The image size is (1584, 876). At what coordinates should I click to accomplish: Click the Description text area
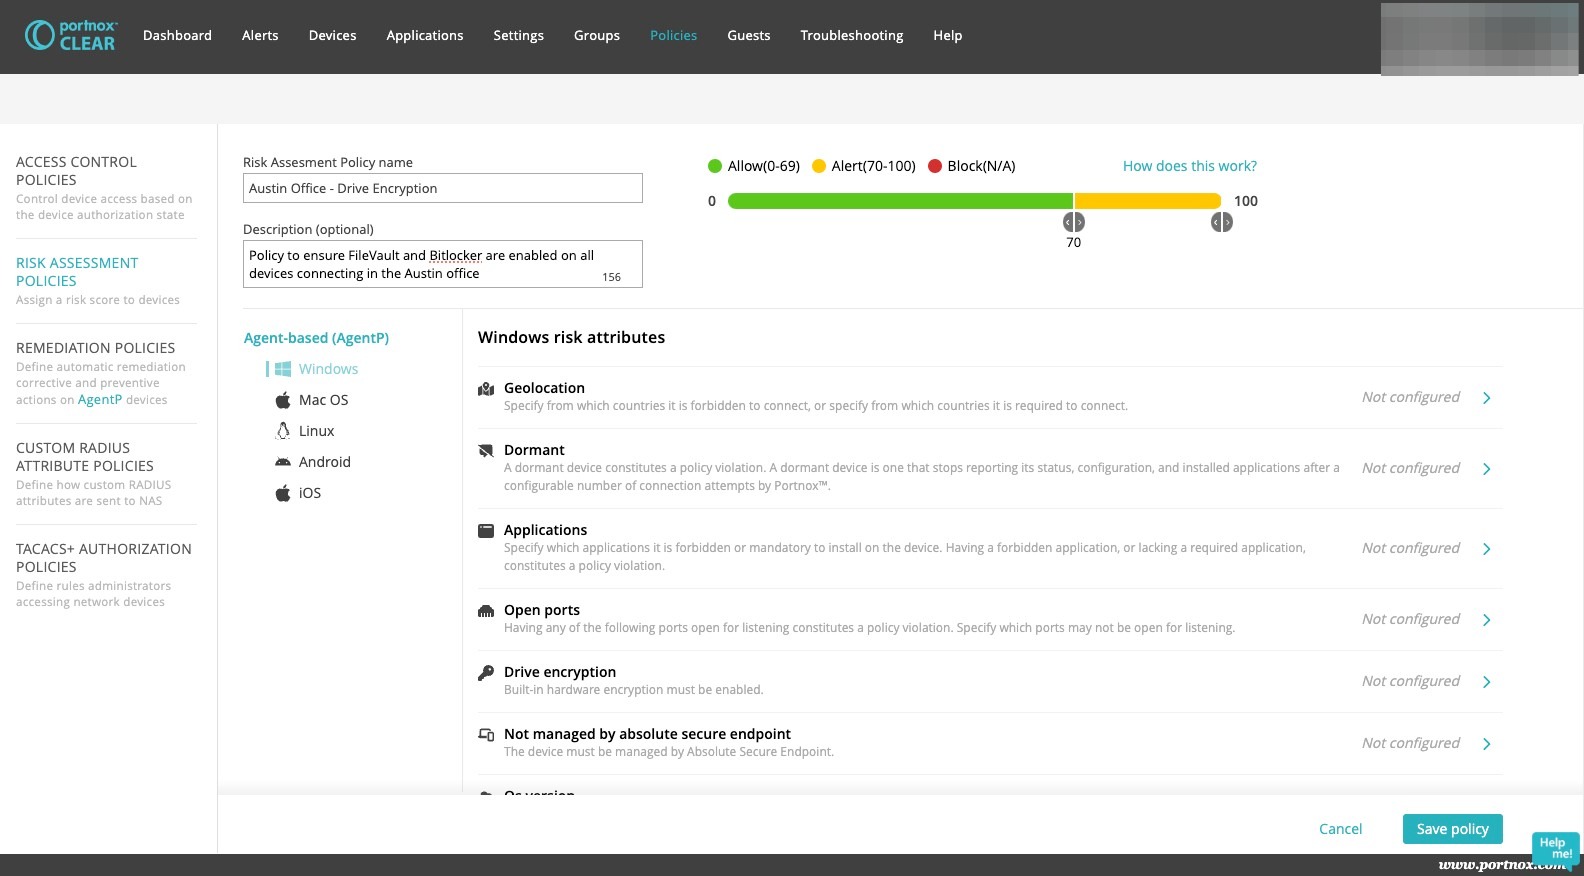(x=443, y=264)
